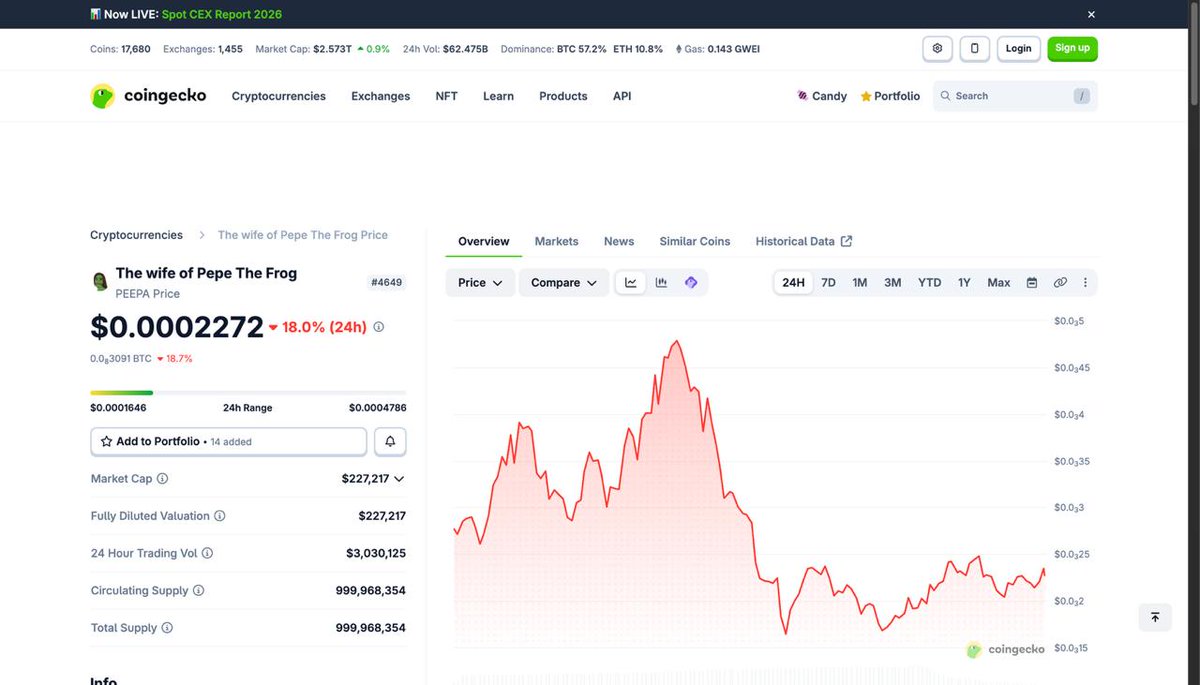Open the chart more options menu

(1085, 283)
